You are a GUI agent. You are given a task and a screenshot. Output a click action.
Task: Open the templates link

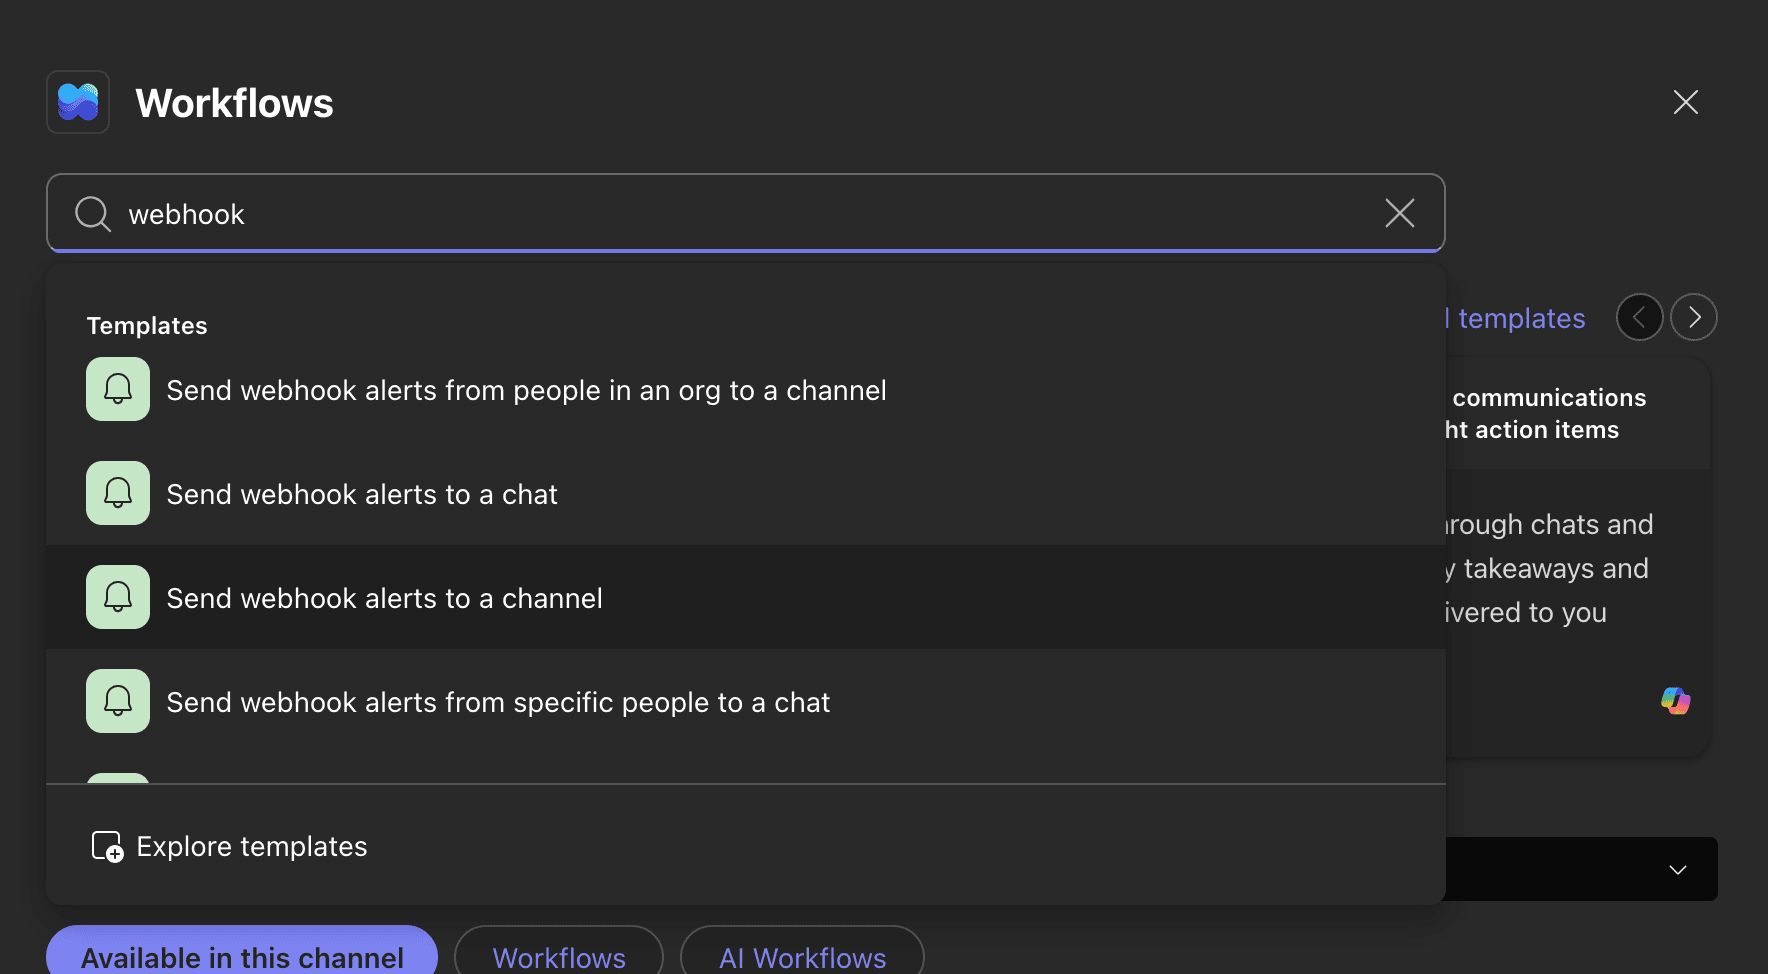click(x=1520, y=318)
